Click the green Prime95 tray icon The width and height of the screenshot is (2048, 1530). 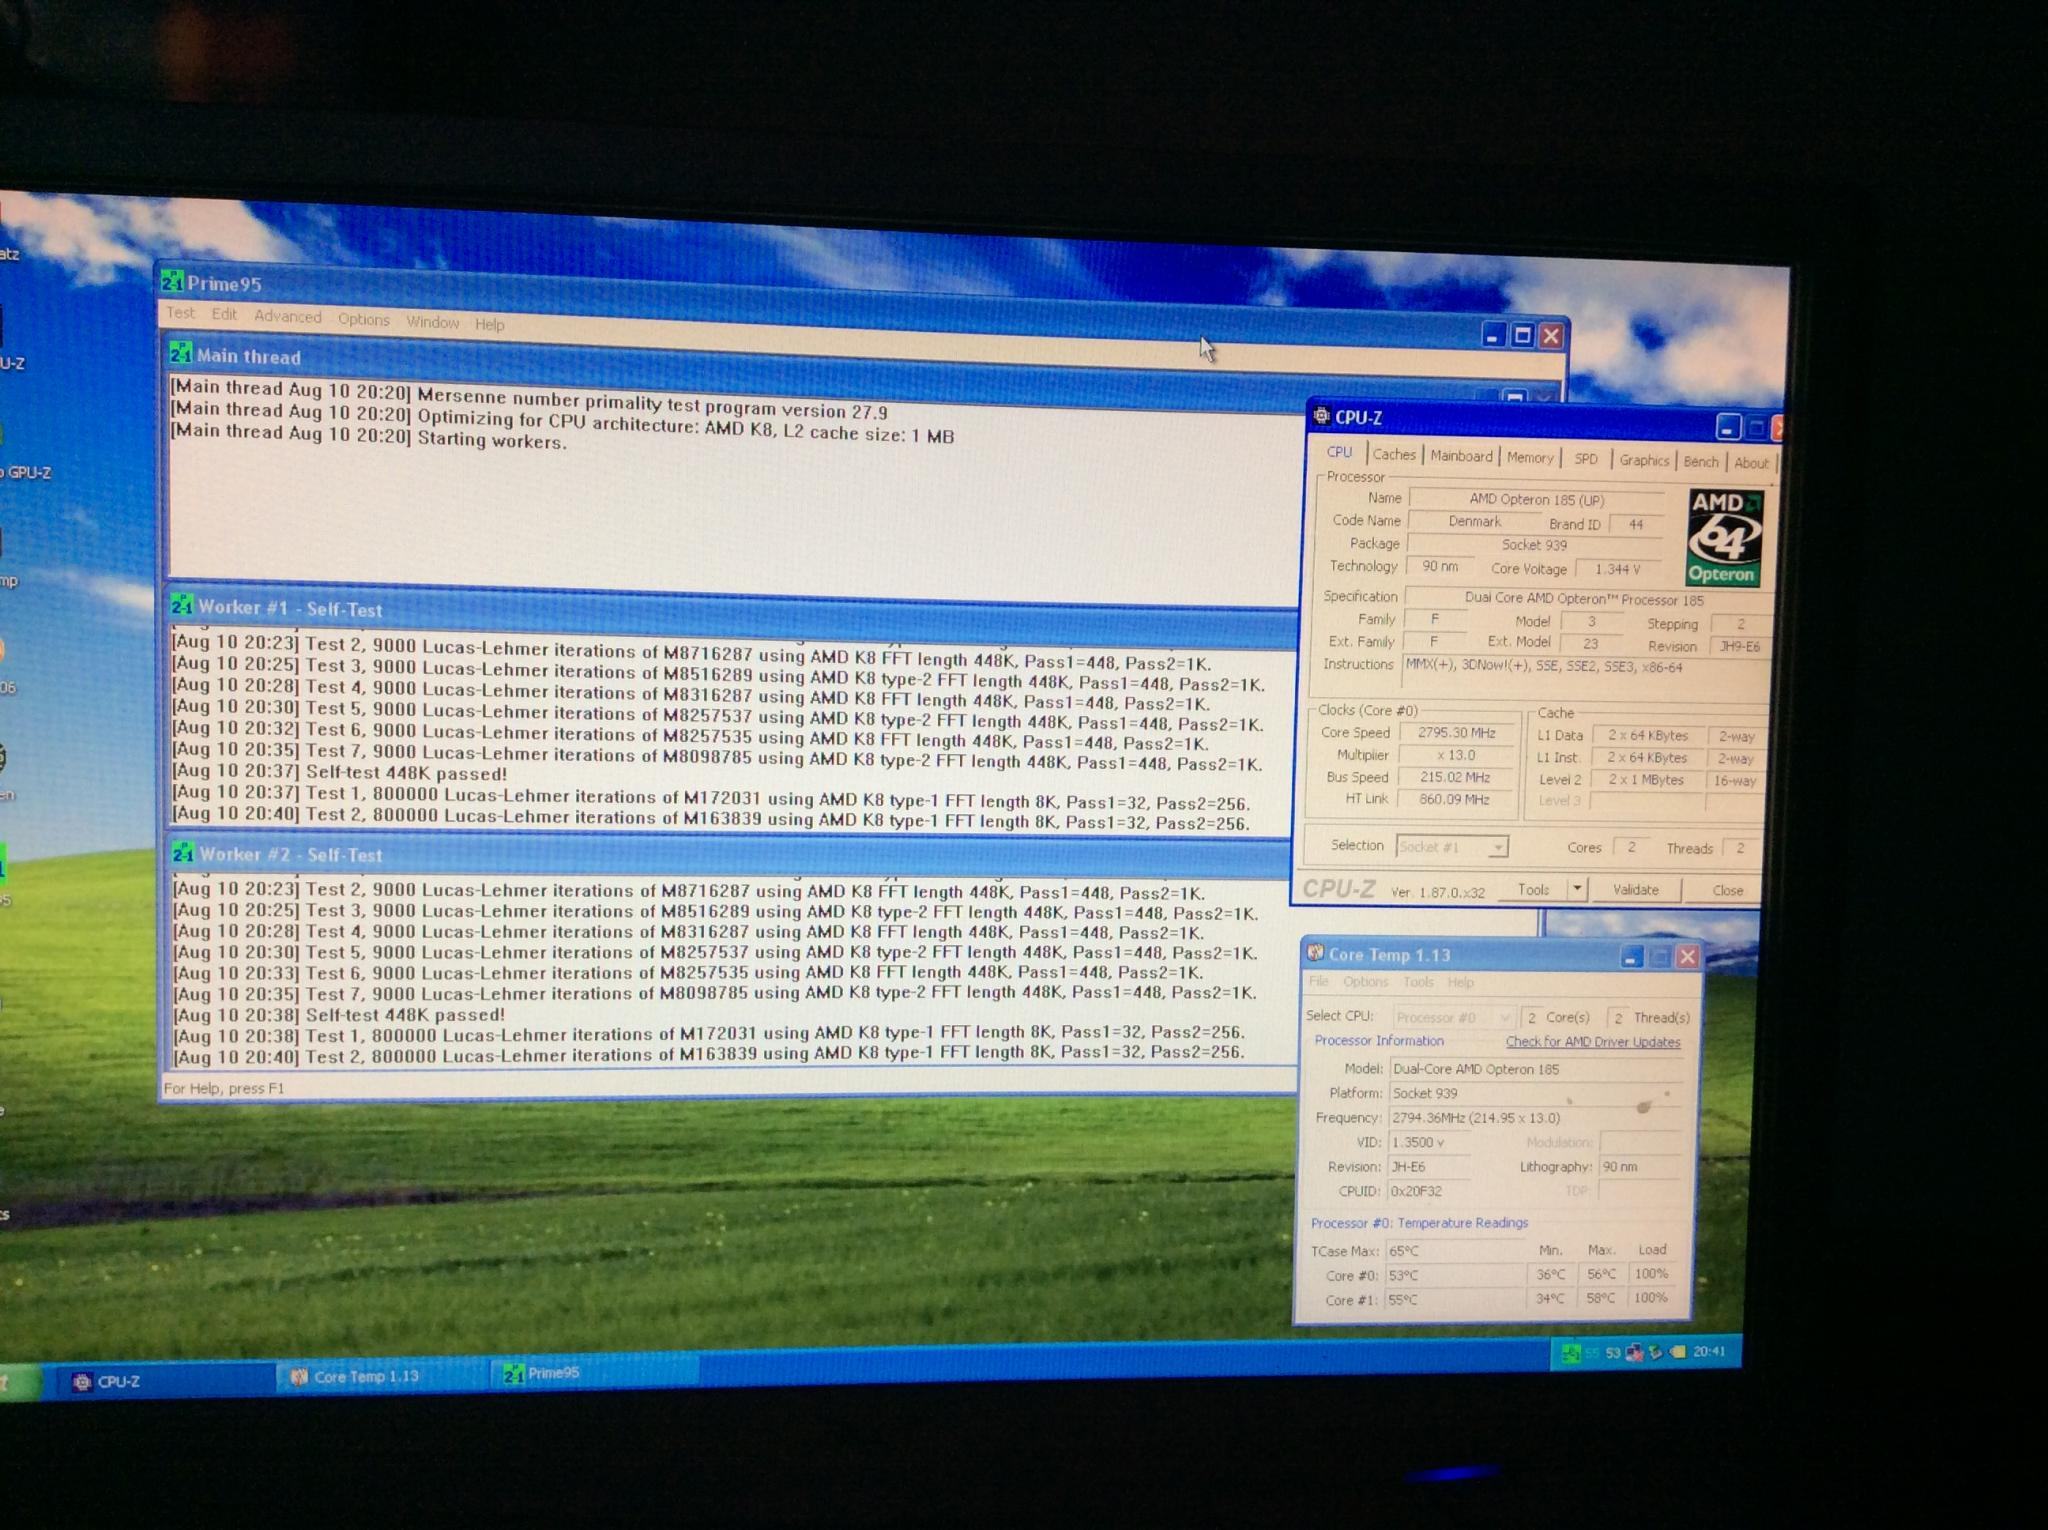[x=1571, y=1354]
